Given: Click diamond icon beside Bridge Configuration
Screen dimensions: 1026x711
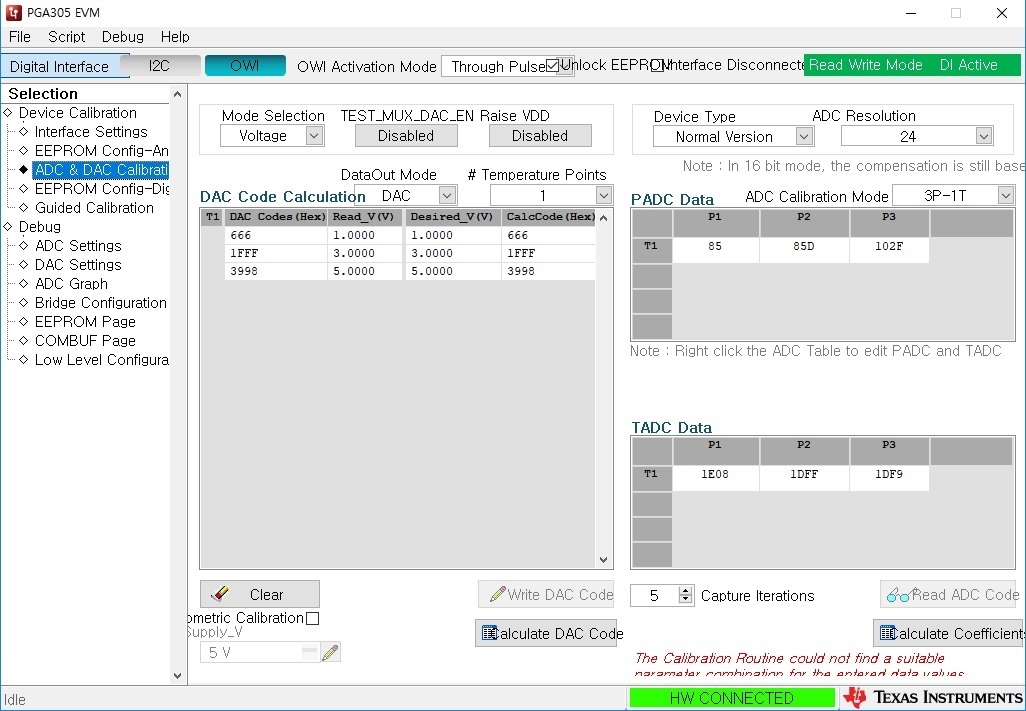Looking at the screenshot, I should click(24, 302).
